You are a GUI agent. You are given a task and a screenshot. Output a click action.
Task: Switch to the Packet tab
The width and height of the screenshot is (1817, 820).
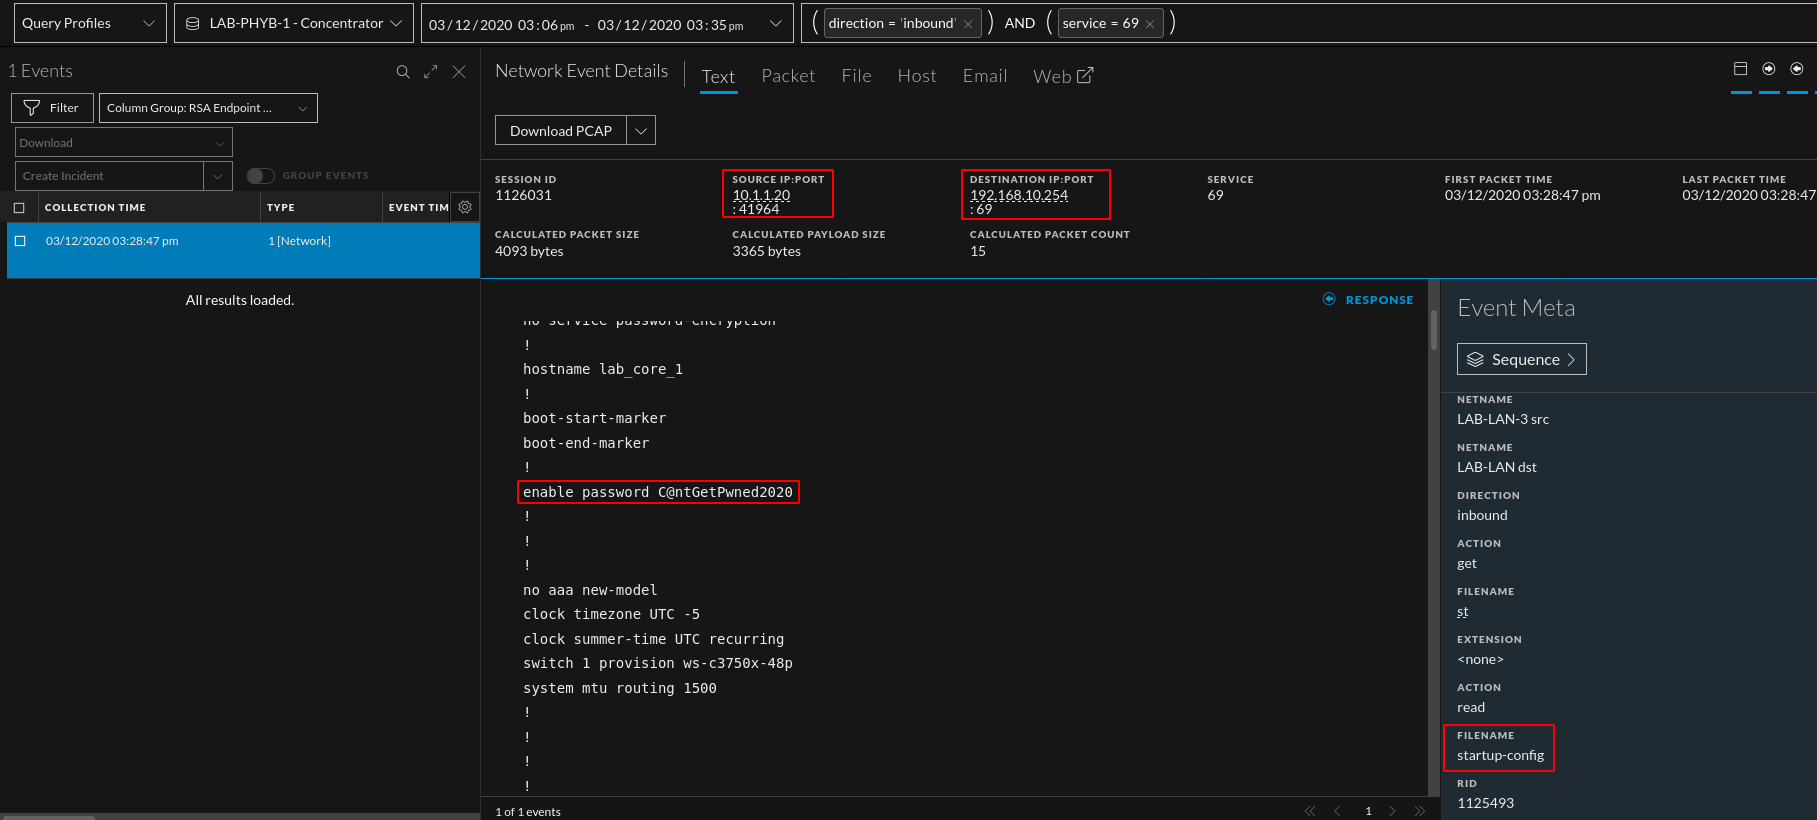pyautogui.click(x=788, y=76)
